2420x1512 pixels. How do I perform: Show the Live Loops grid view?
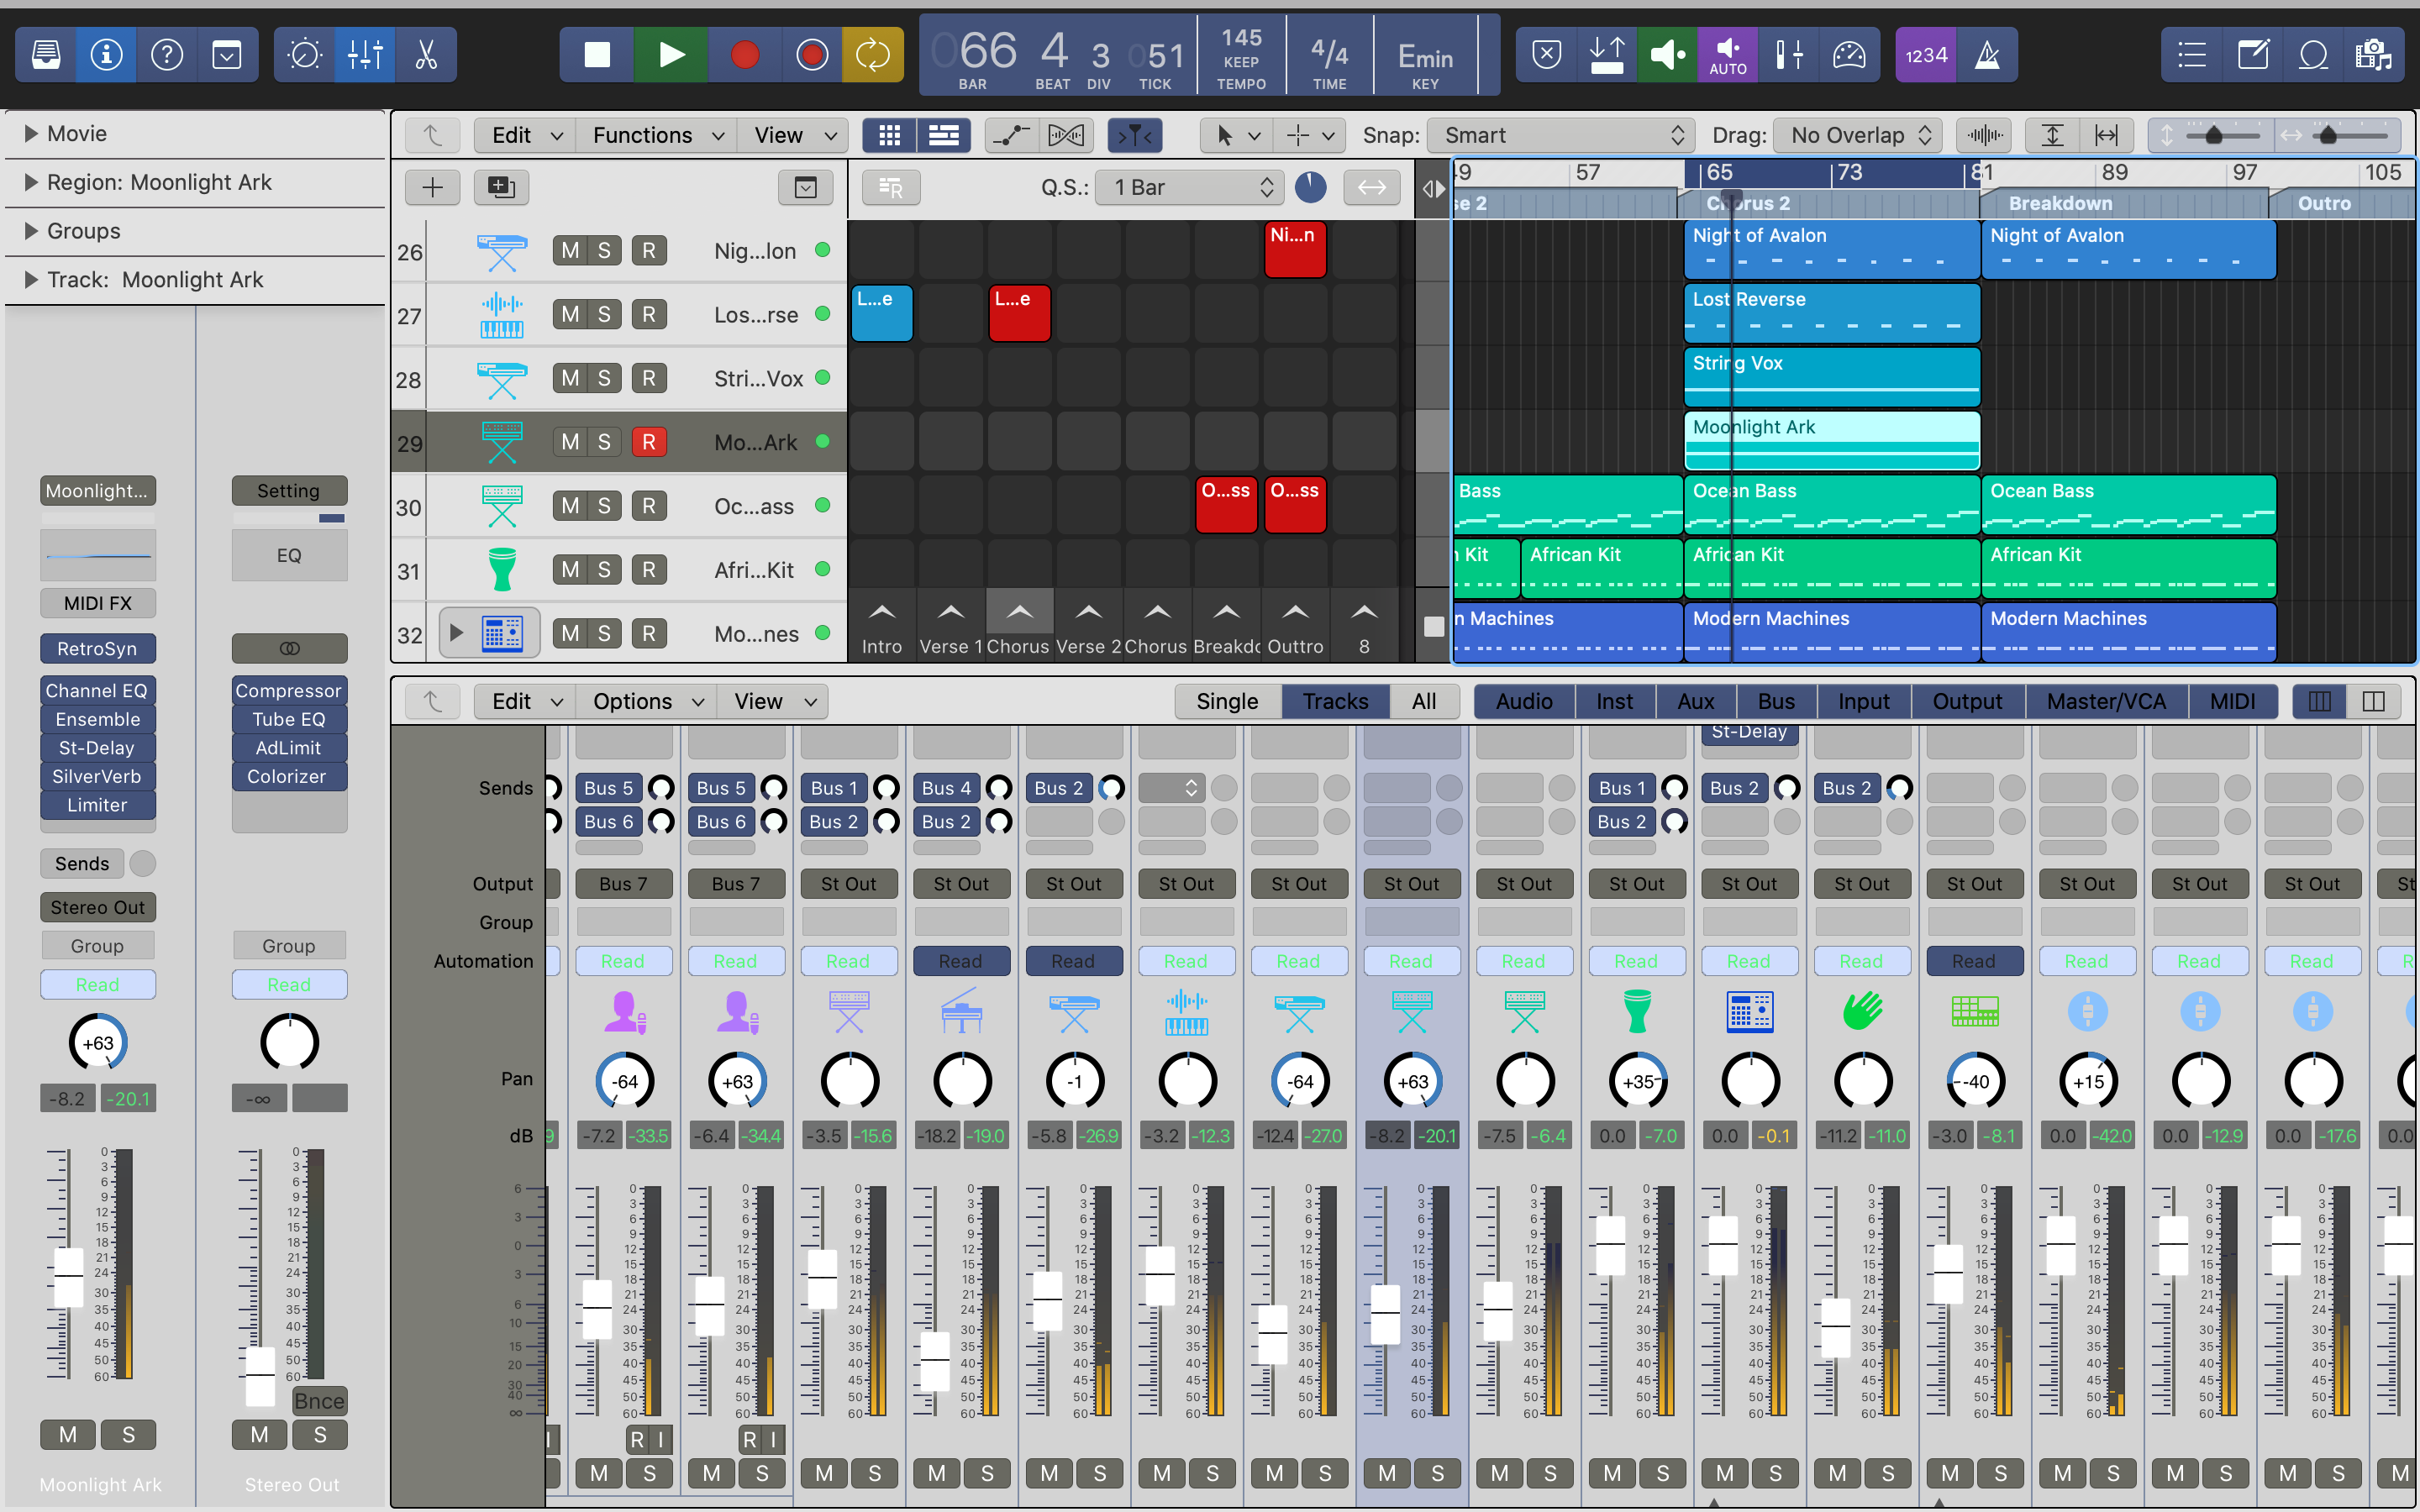pos(889,135)
